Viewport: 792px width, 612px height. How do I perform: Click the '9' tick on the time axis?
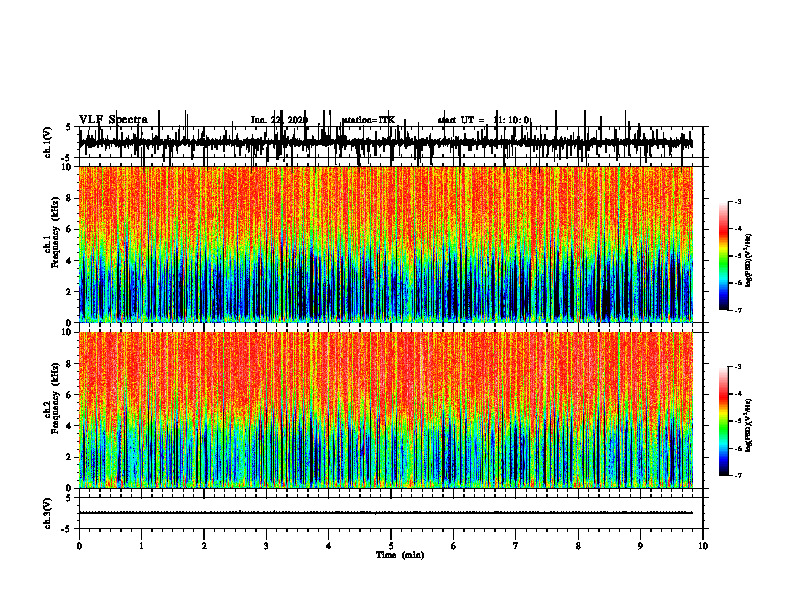pos(640,546)
